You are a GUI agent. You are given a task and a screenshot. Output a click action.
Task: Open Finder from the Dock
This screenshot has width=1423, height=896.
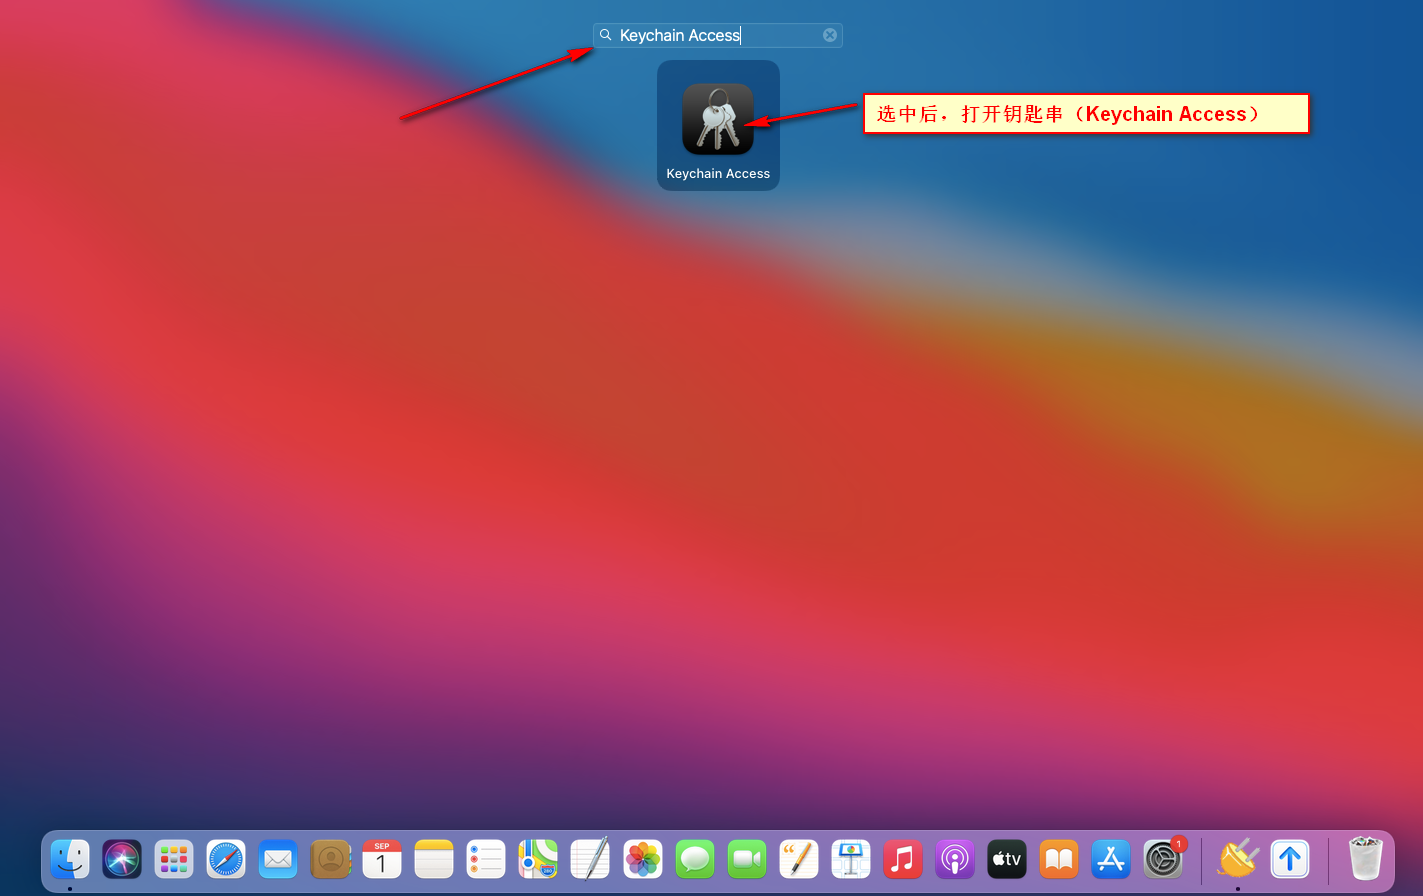point(70,859)
